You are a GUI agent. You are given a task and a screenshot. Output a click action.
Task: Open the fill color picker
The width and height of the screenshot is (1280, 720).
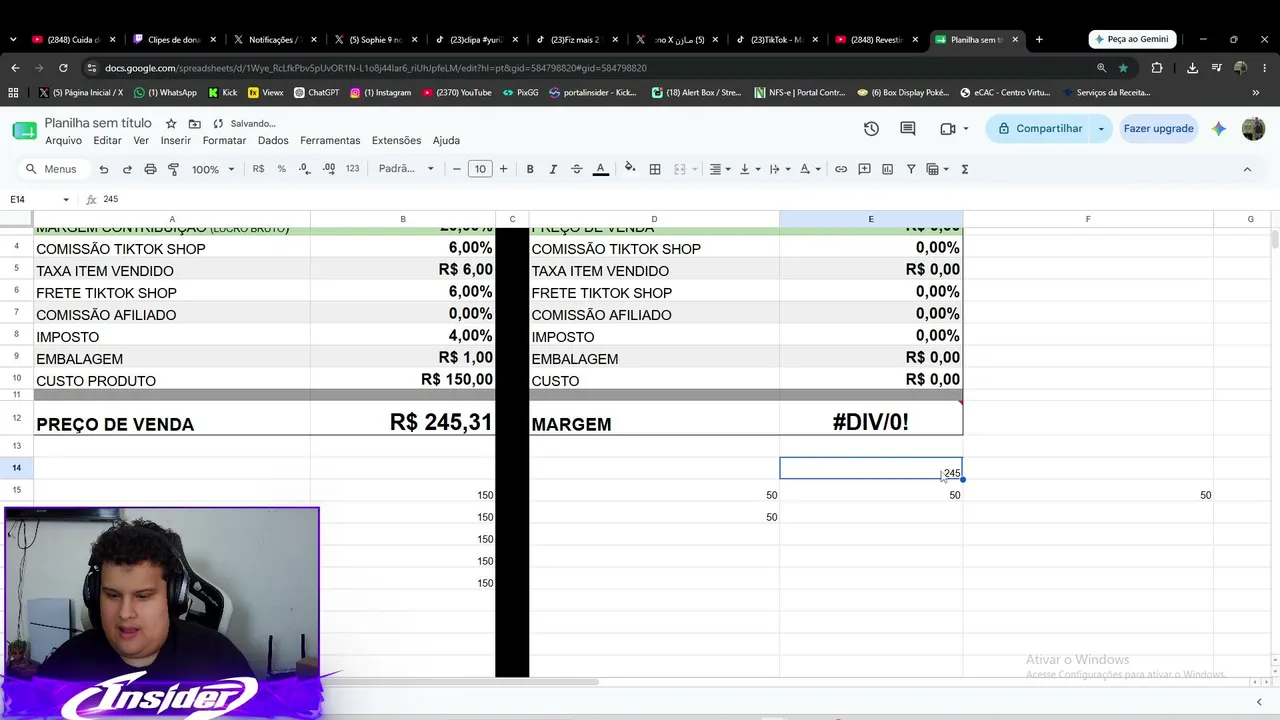(x=630, y=169)
